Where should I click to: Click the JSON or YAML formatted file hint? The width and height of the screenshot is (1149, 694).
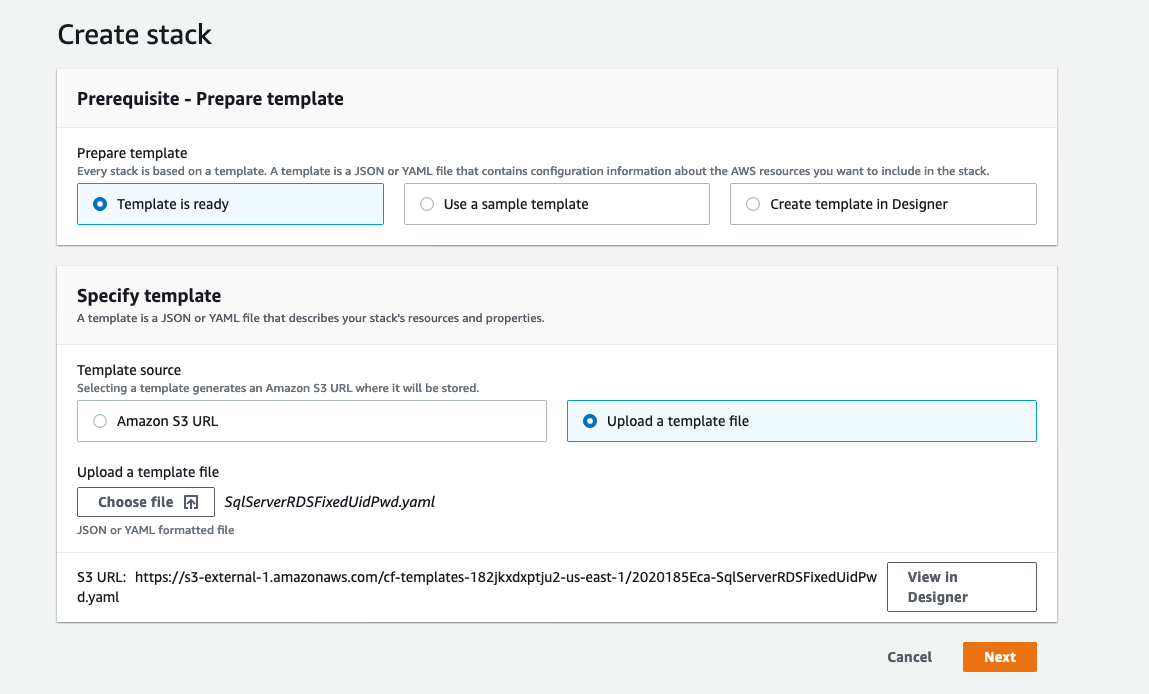pos(155,530)
